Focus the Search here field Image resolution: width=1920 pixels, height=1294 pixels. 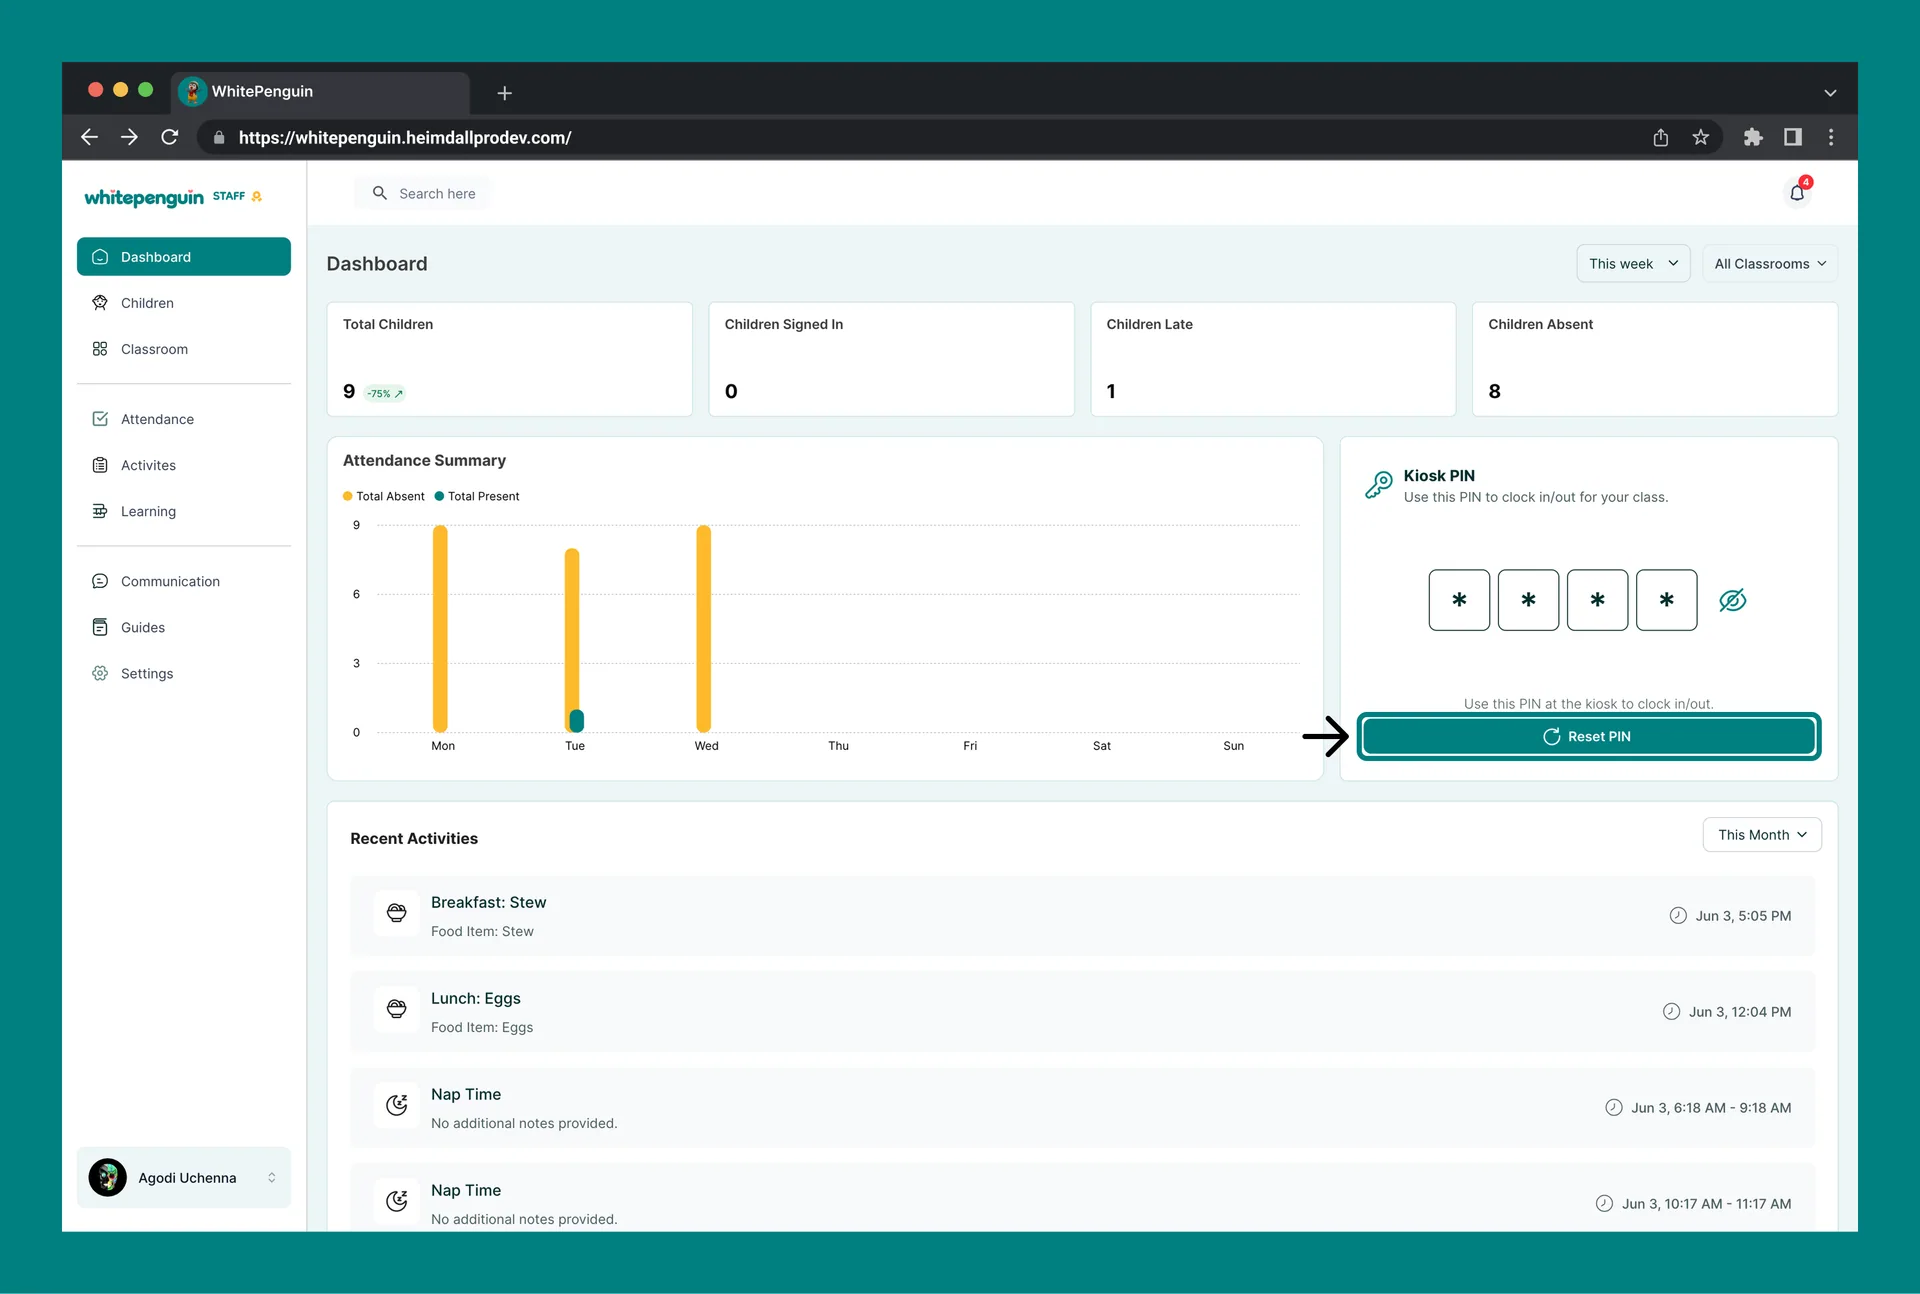423,193
